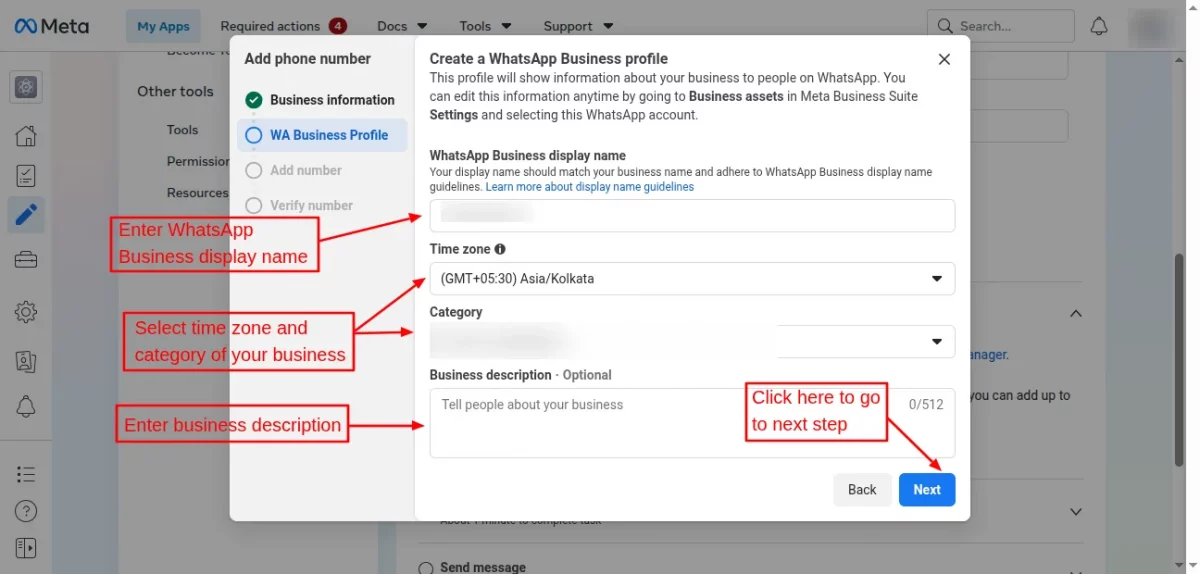This screenshot has width=1200, height=574.
Task: Open the Category dropdown
Action: 692,342
